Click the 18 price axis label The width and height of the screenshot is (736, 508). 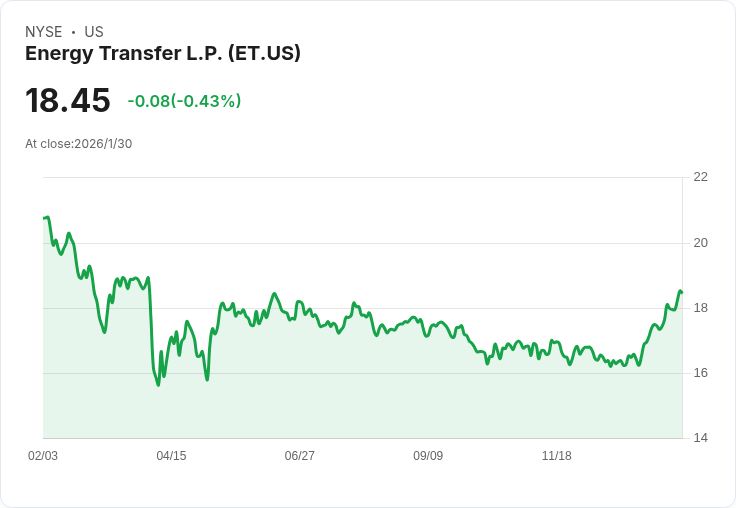point(700,308)
